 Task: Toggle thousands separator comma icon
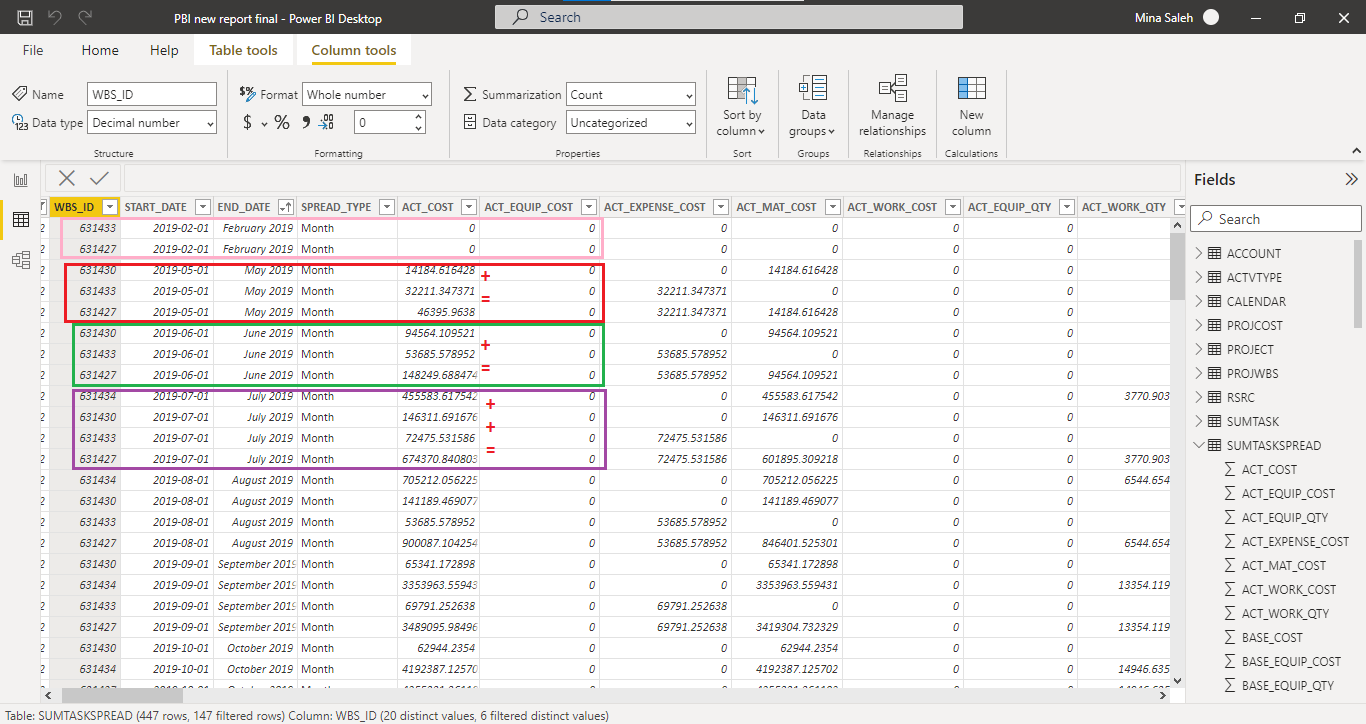(306, 122)
